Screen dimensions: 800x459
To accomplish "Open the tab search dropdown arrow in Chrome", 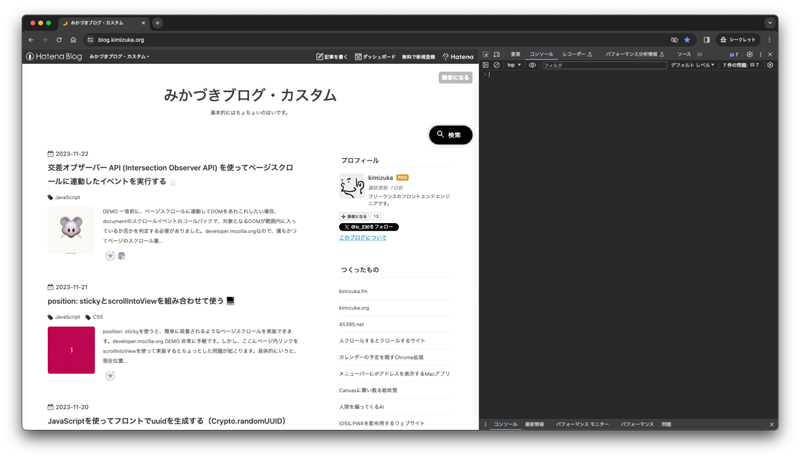I will 770,23.
